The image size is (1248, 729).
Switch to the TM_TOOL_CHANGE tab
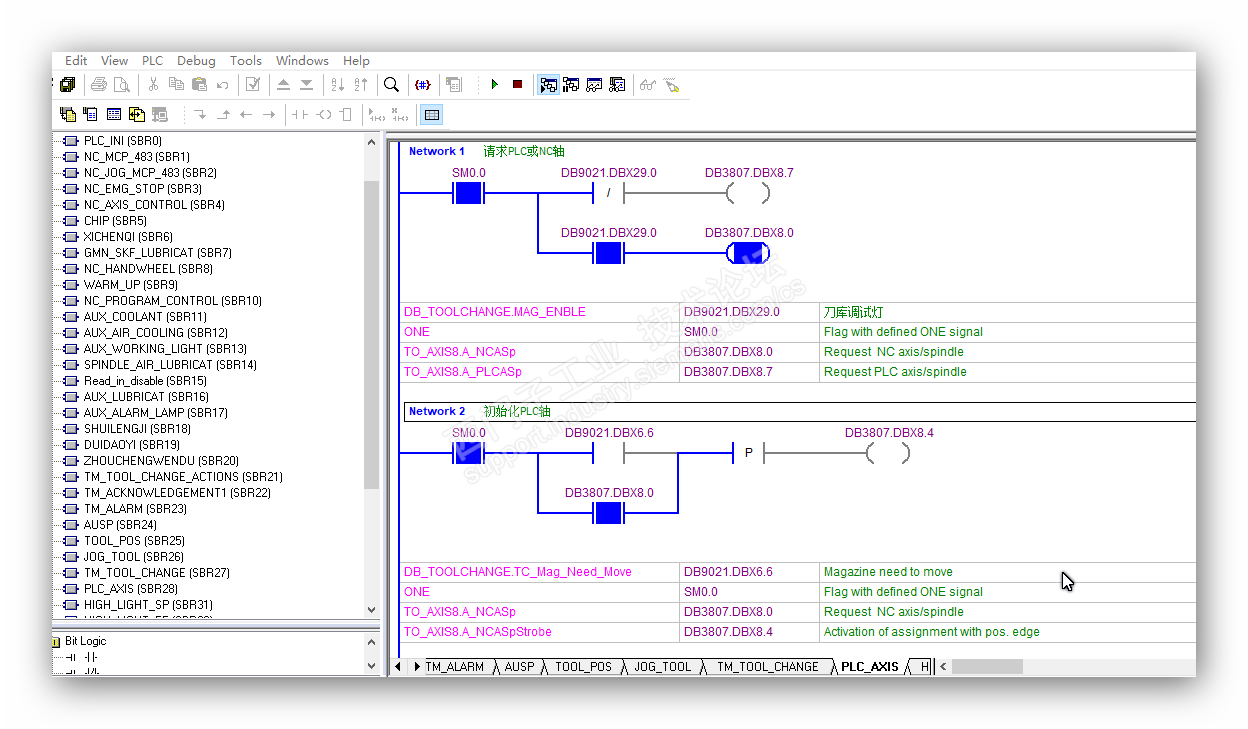pyautogui.click(x=767, y=667)
